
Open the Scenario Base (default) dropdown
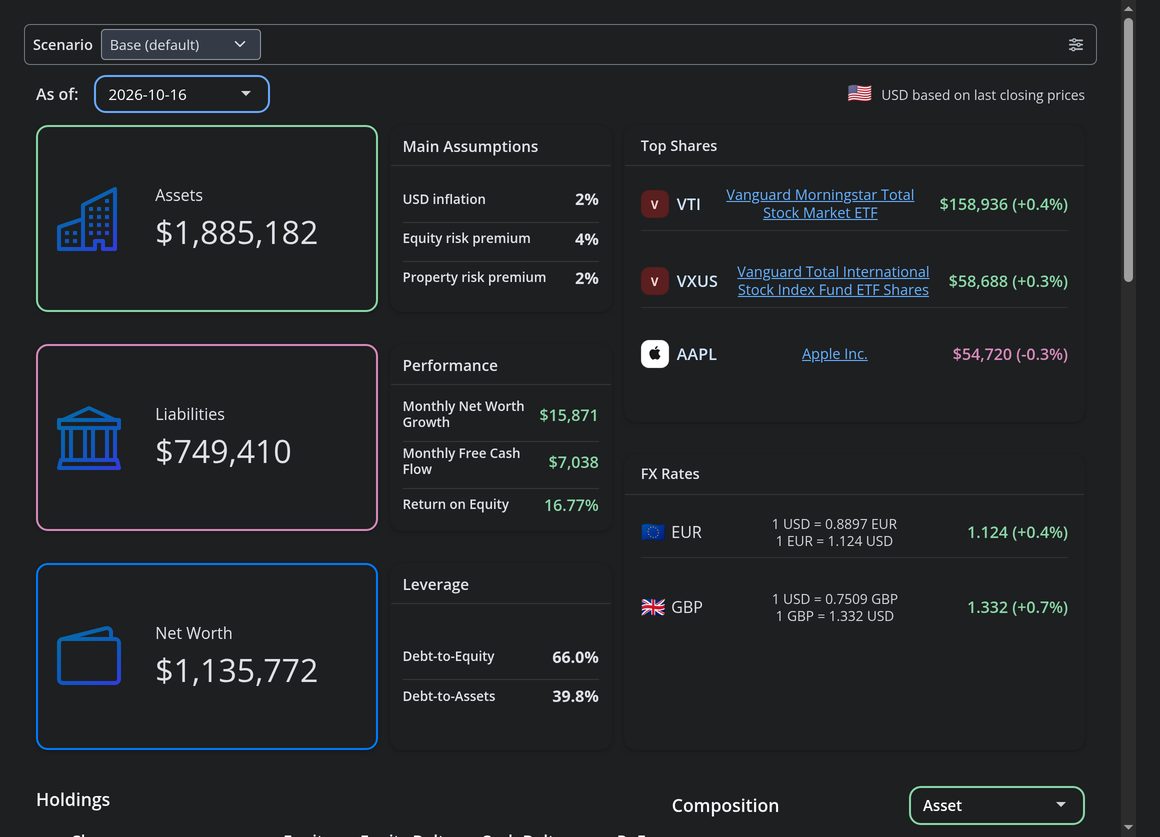(181, 44)
